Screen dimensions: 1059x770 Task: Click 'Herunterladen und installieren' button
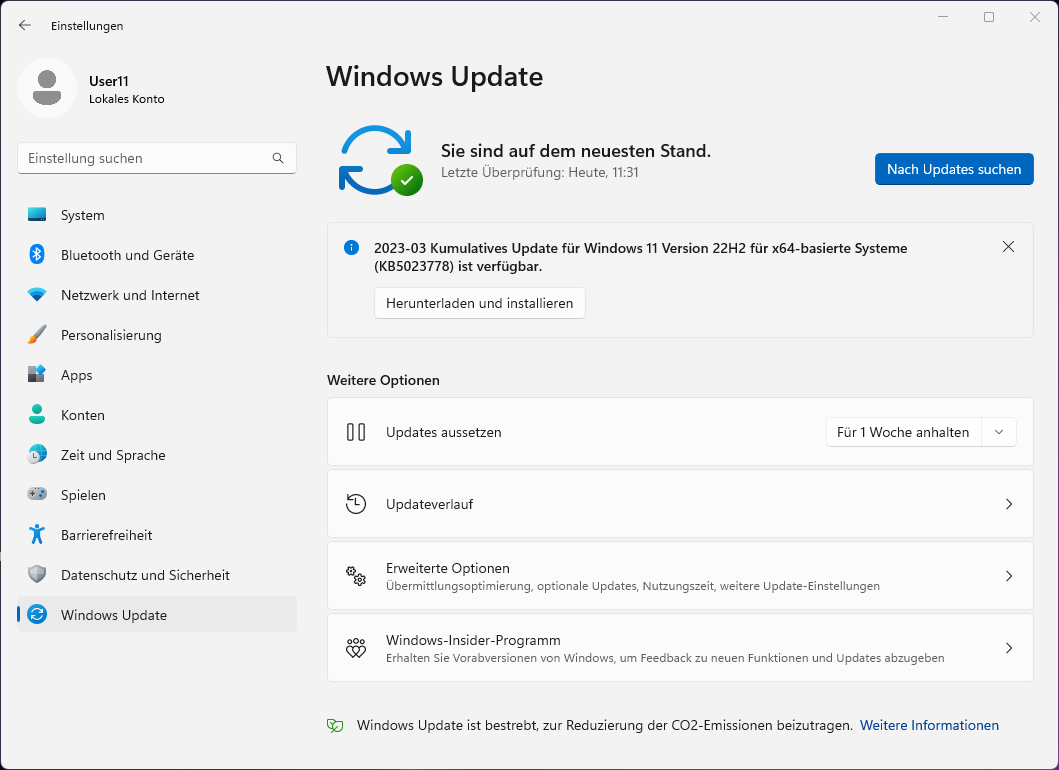[479, 303]
